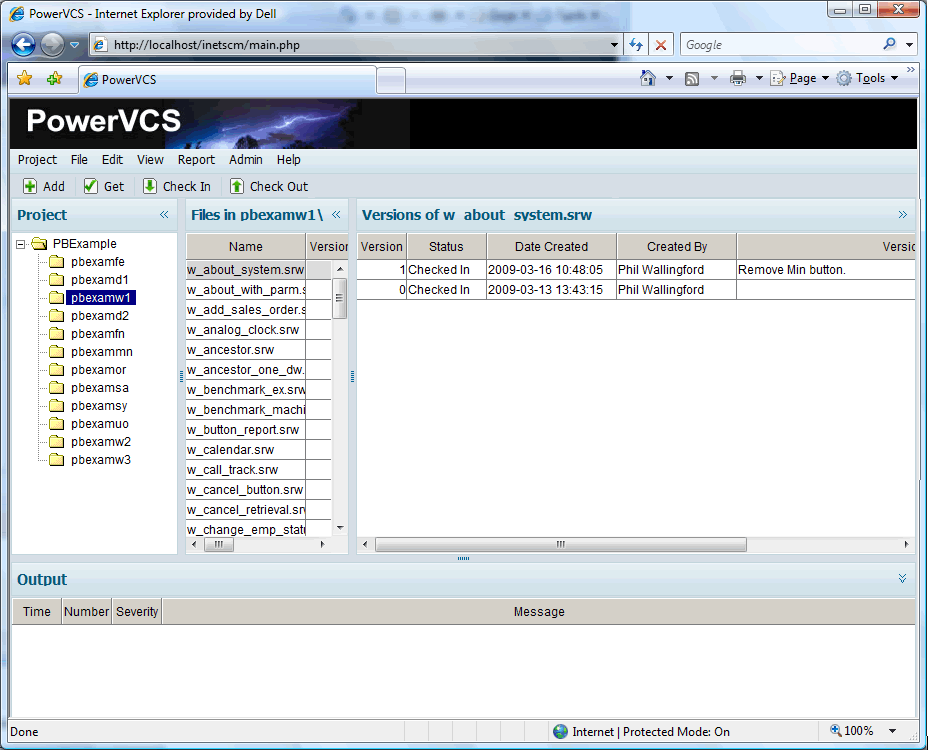This screenshot has height=750, width=928.
Task: Open the search provider dropdown arrow
Action: [910, 44]
